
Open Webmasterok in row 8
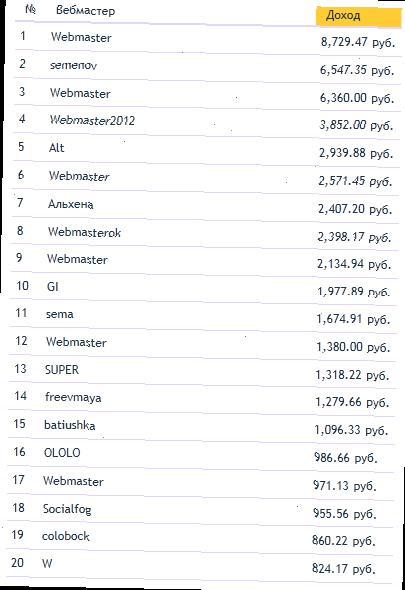84,232
